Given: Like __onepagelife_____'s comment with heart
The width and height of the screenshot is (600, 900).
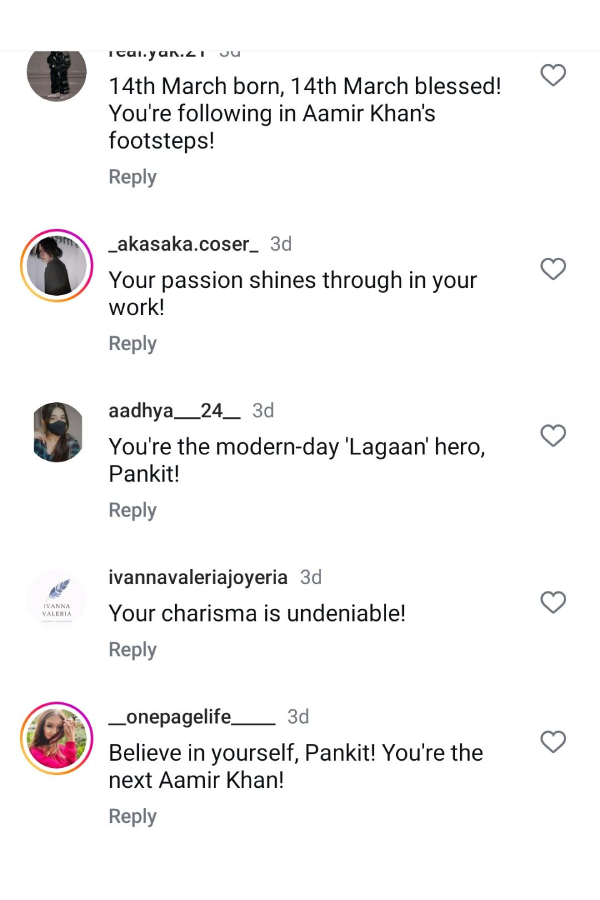Looking at the screenshot, I should pos(553,742).
